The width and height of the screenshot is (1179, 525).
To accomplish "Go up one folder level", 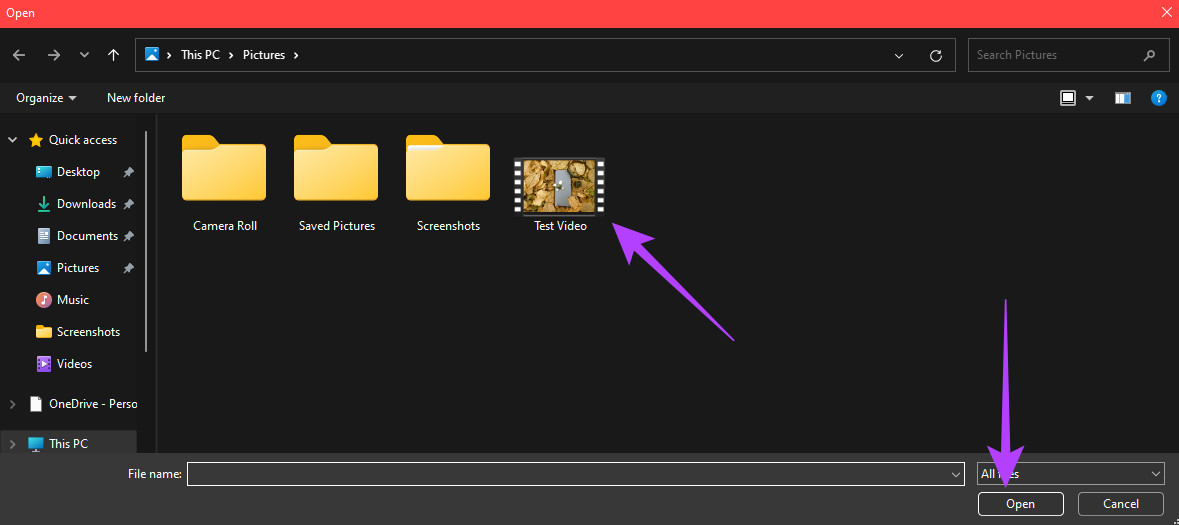I will [x=114, y=55].
